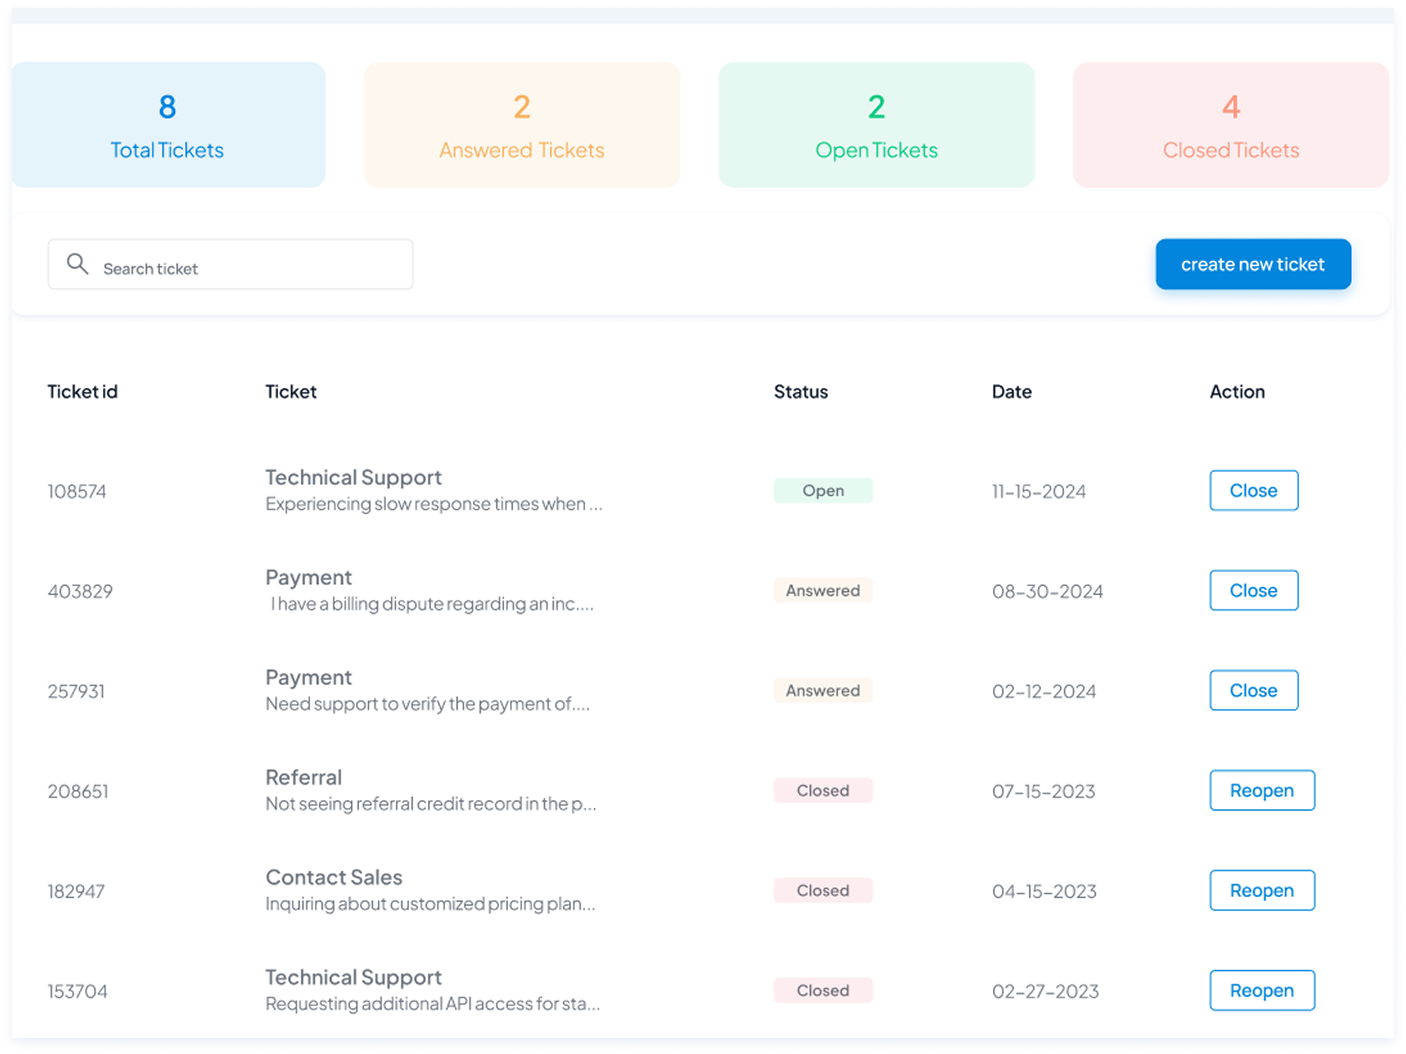Click the Open status badge
Viewport: 1406px width, 1054px height.
(x=822, y=491)
